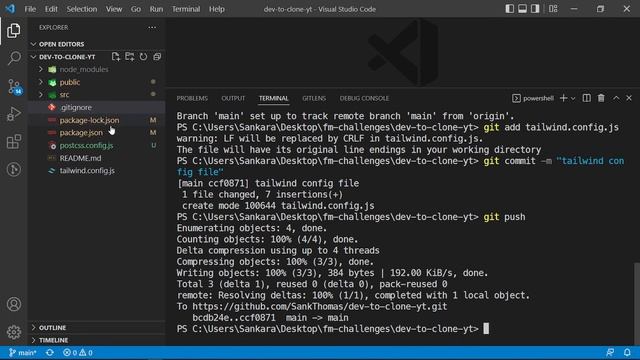This screenshot has width=640, height=360.
Task: Open the Explorer view in activity bar
Action: tap(13, 31)
